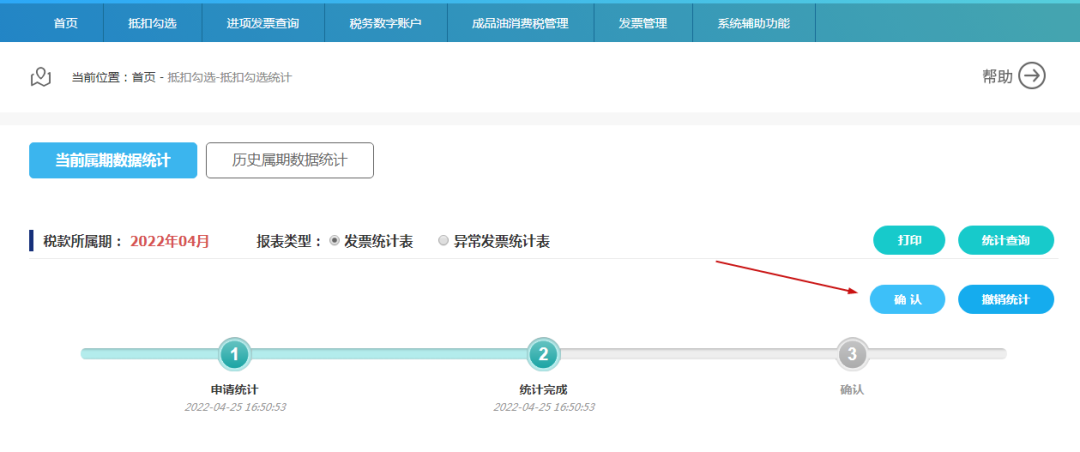
Task: Click the timestamp under 申请统计
Action: click(x=235, y=407)
